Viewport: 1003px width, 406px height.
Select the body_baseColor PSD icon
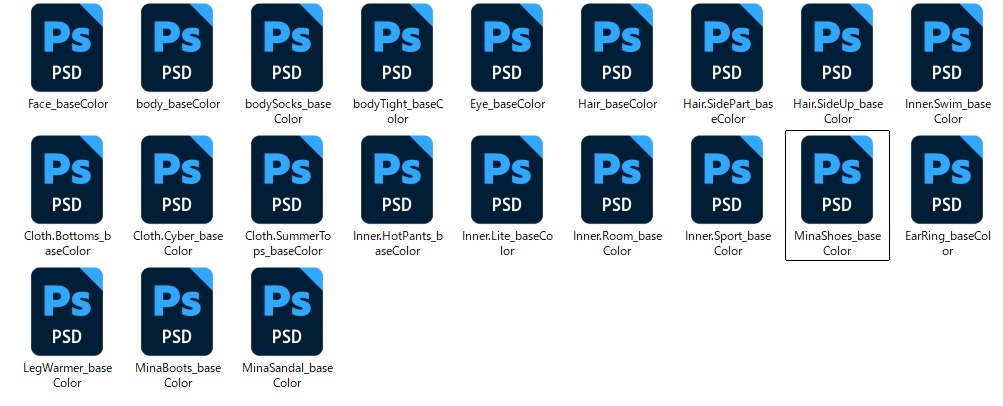[x=177, y=47]
